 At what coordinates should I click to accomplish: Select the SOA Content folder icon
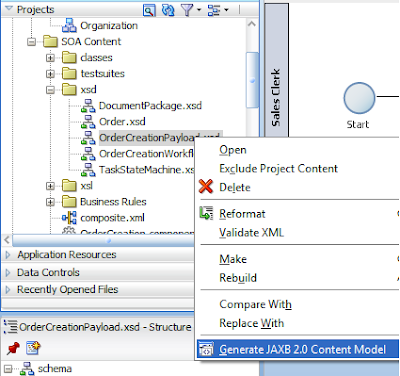pos(51,42)
